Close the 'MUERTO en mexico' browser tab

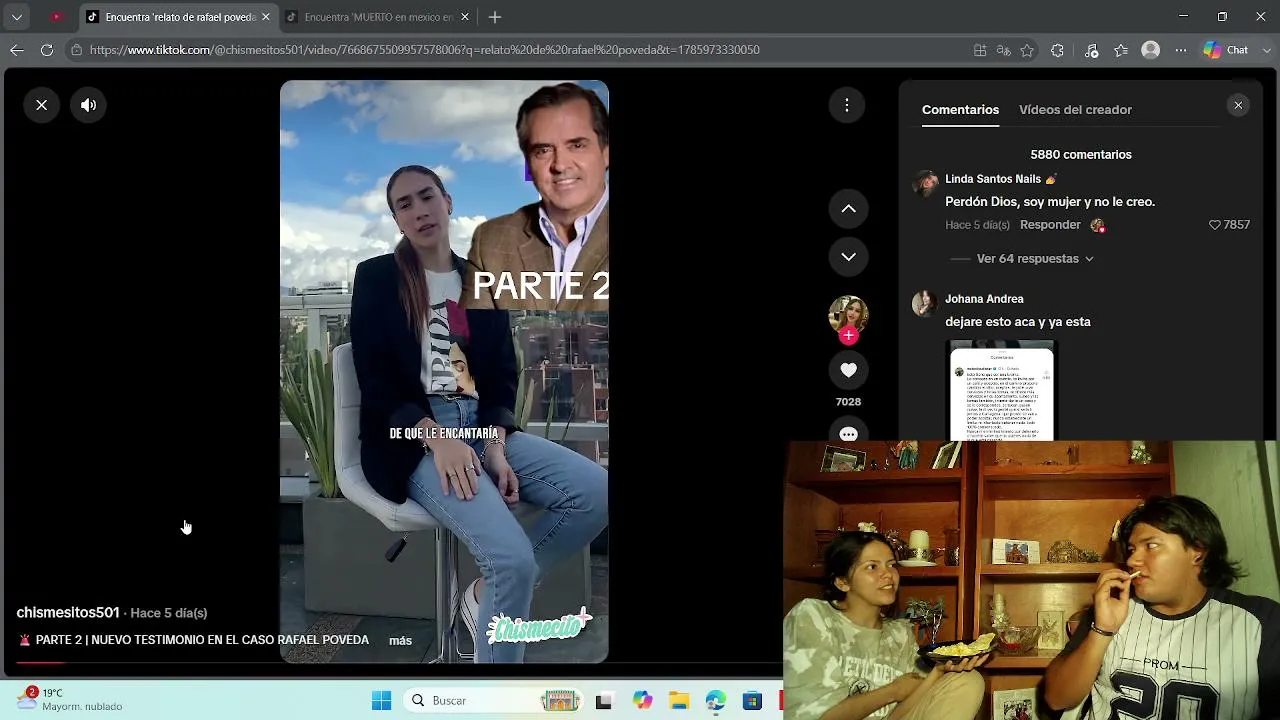pos(464,17)
